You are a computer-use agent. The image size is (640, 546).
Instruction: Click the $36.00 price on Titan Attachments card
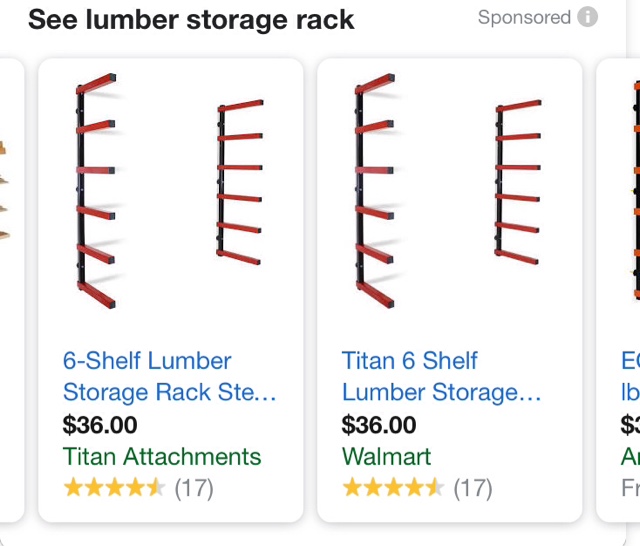[x=100, y=425]
